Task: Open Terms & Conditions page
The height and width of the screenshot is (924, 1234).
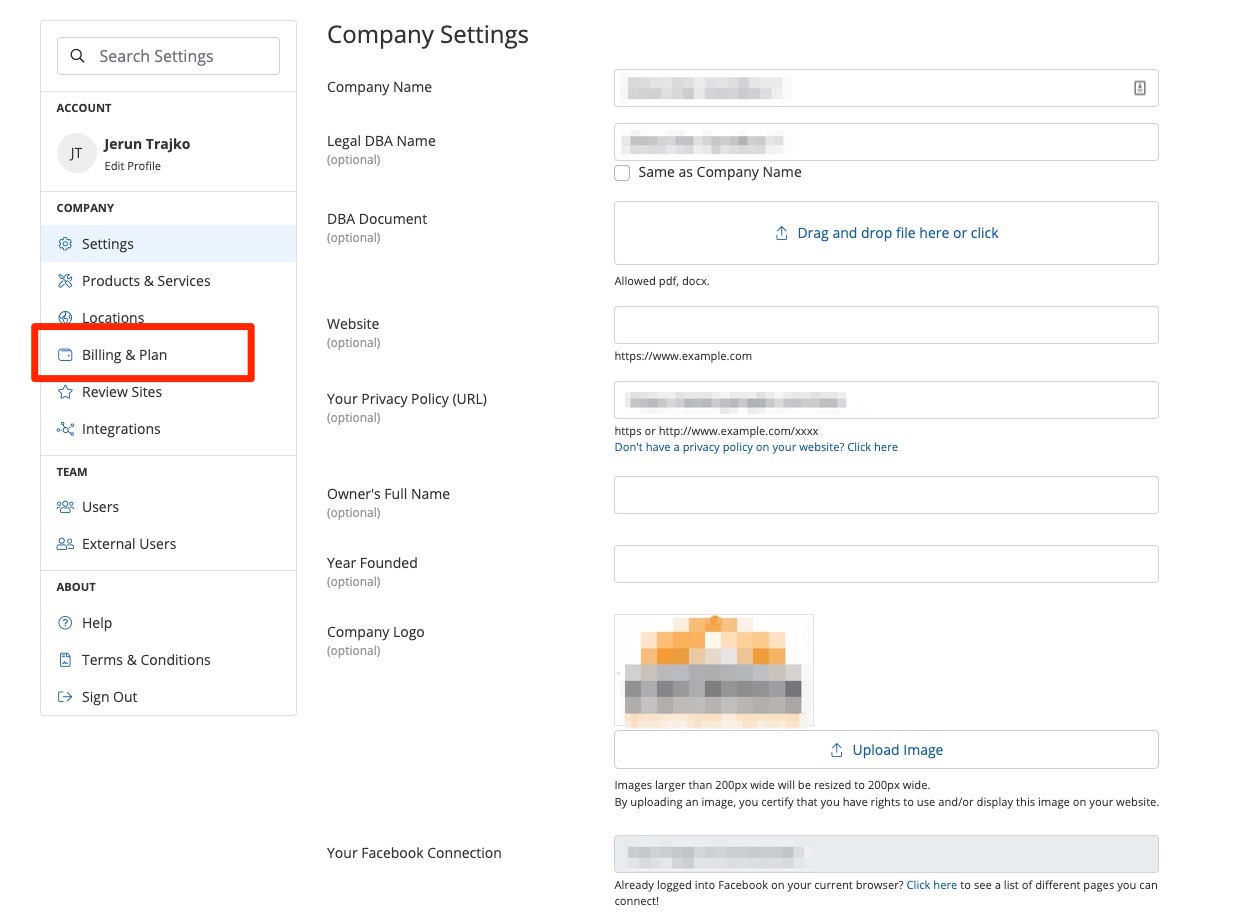Action: point(145,660)
